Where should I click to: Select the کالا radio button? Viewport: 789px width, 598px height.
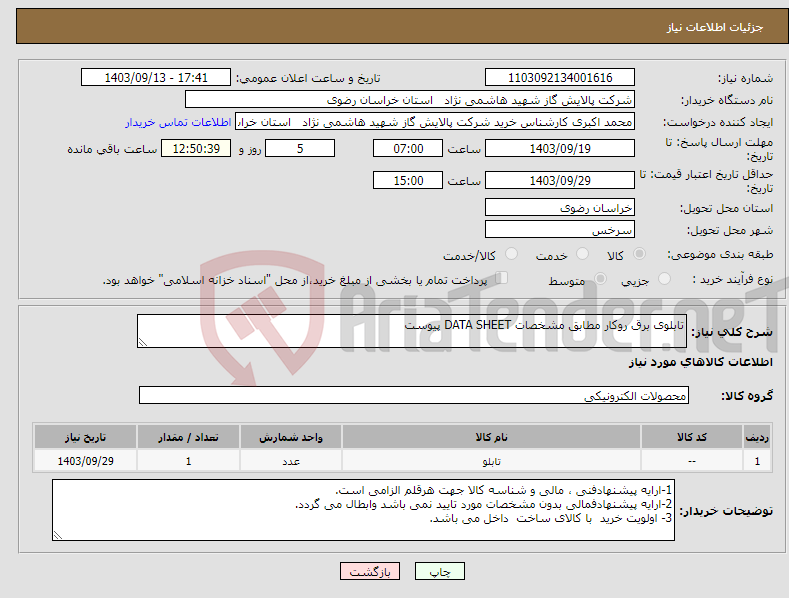click(x=639, y=254)
